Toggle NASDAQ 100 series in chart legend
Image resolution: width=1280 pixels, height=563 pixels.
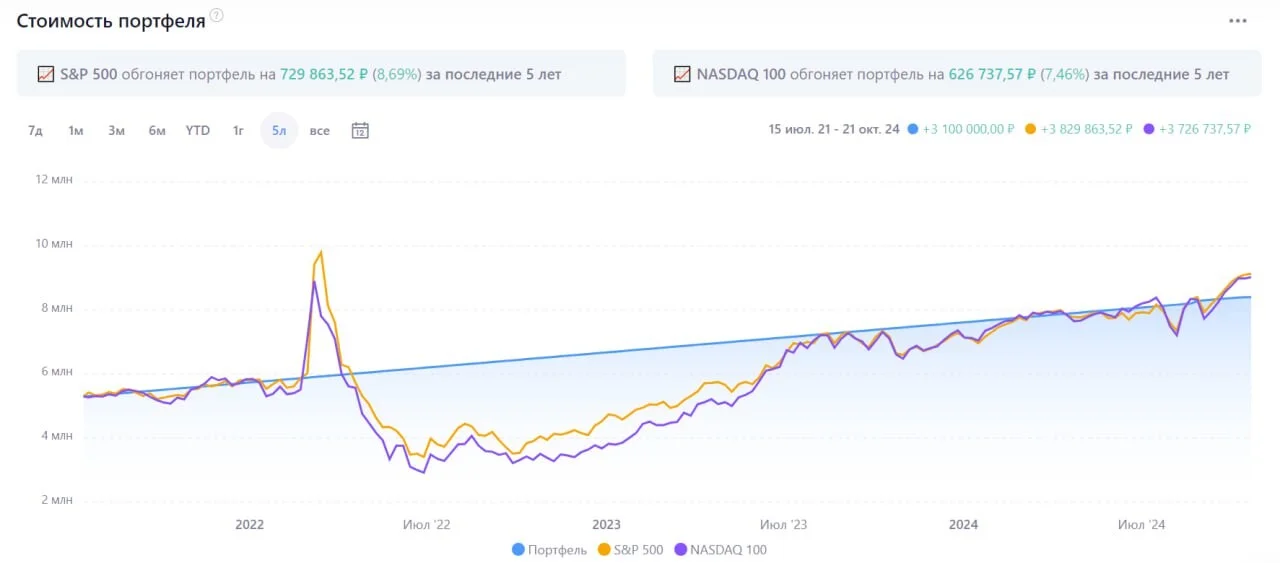pyautogui.click(x=720, y=549)
